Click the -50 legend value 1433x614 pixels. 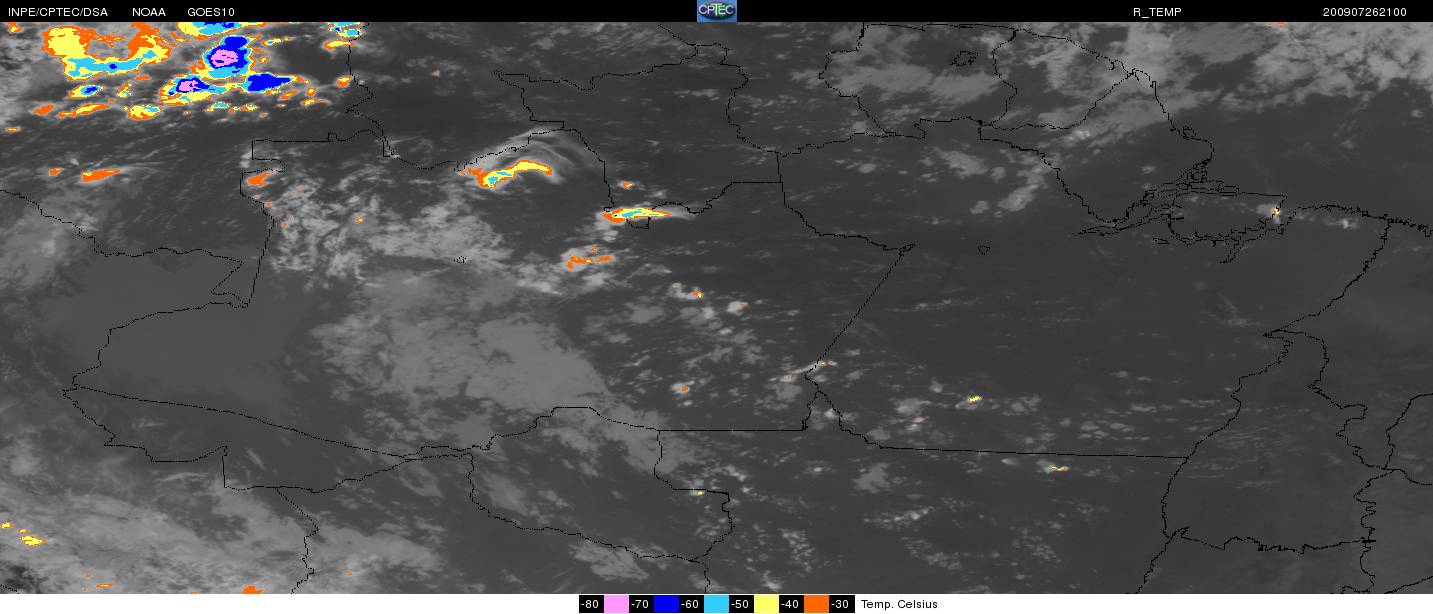coord(741,604)
